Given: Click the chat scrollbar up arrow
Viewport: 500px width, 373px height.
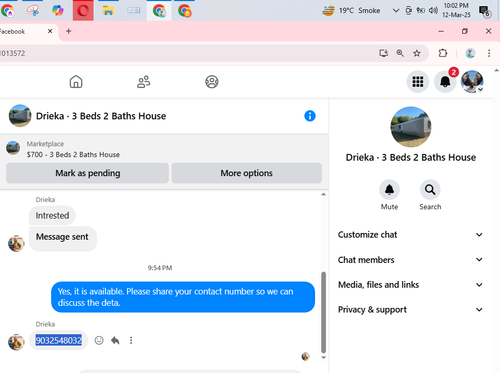Looking at the screenshot, I should coord(323,194).
